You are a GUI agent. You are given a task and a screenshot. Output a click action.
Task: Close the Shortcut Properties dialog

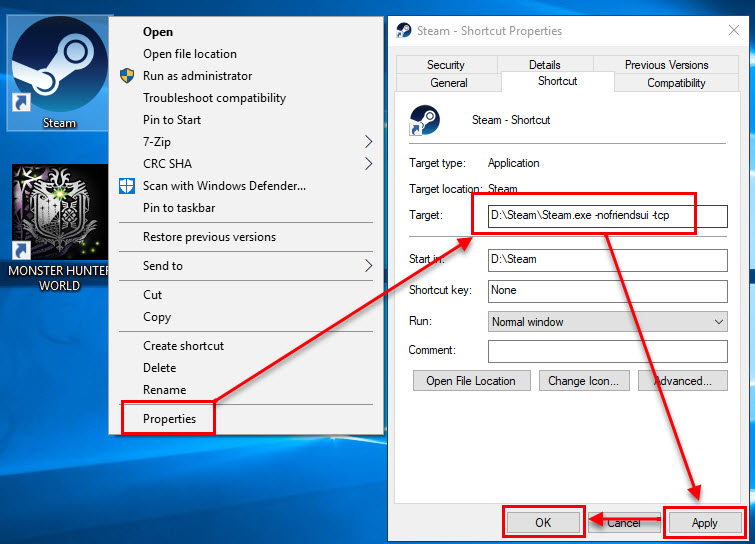pyautogui.click(x=733, y=30)
